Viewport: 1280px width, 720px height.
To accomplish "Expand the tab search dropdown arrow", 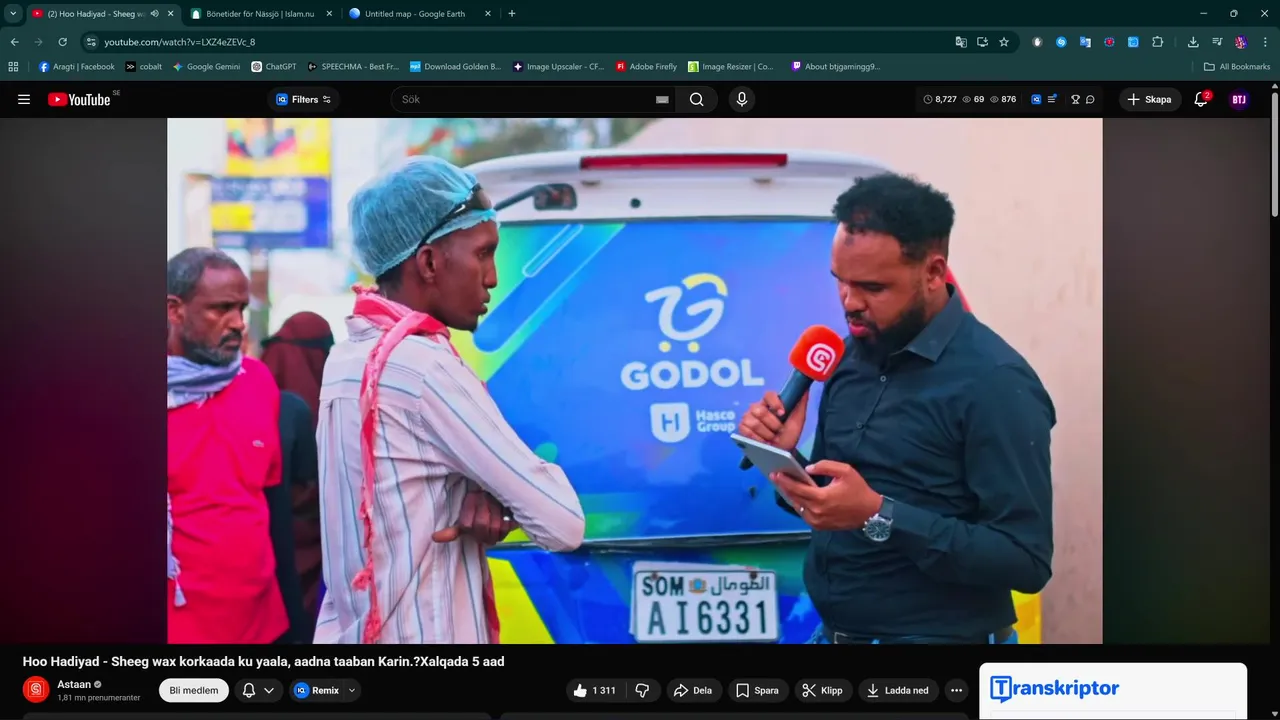I will coord(13,14).
